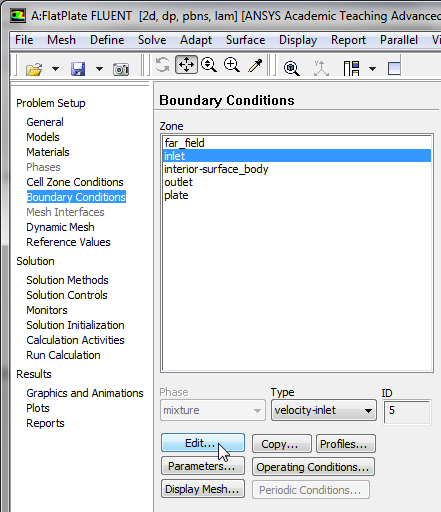
Task: Click the zoom in/out magnifier tool
Action: click(209, 65)
